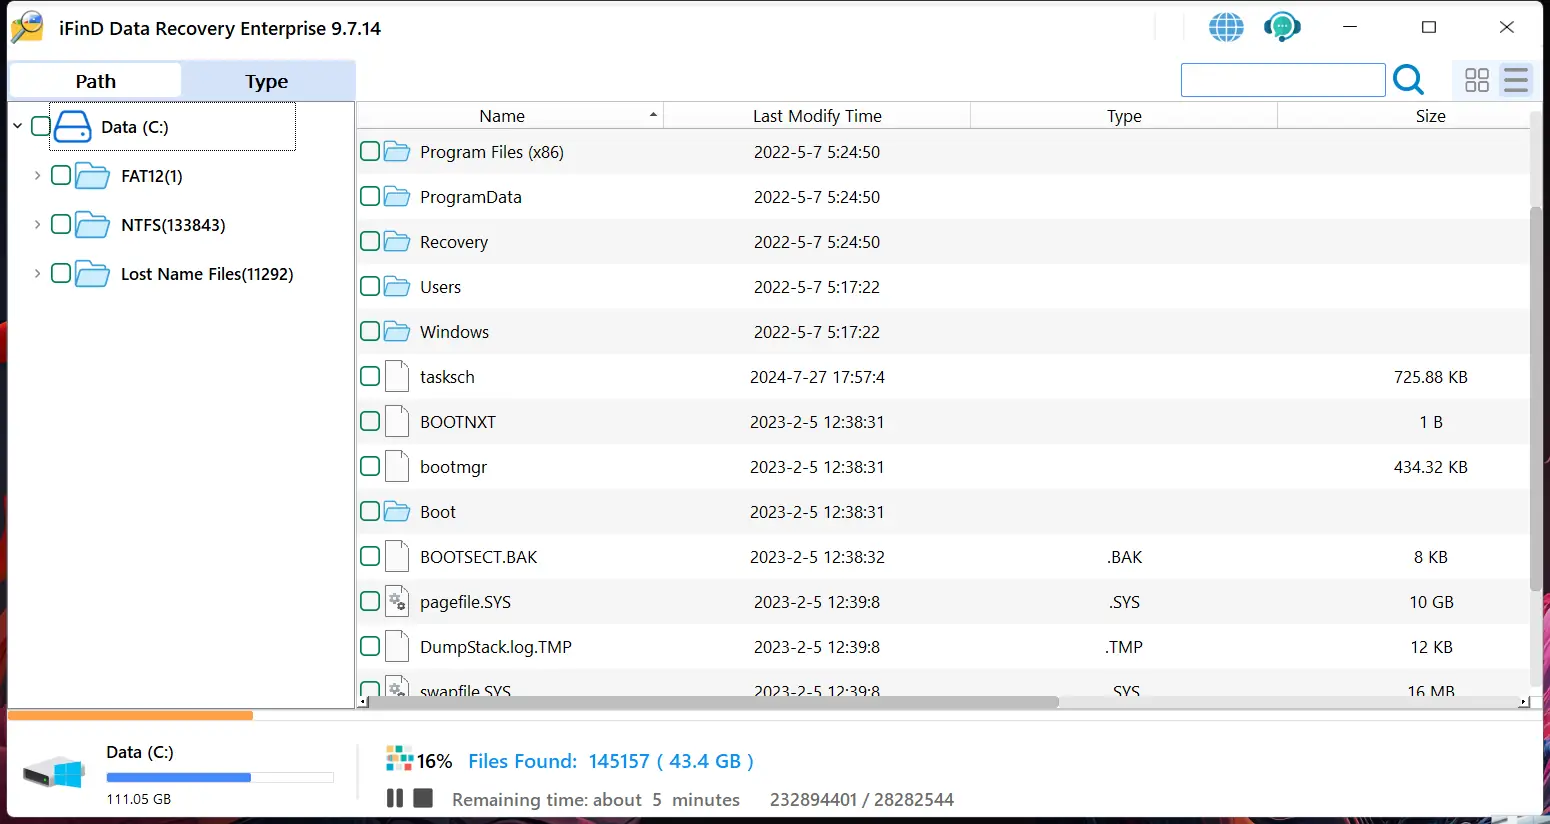This screenshot has width=1550, height=824.
Task: Select the Recovery folder name
Action: click(454, 242)
